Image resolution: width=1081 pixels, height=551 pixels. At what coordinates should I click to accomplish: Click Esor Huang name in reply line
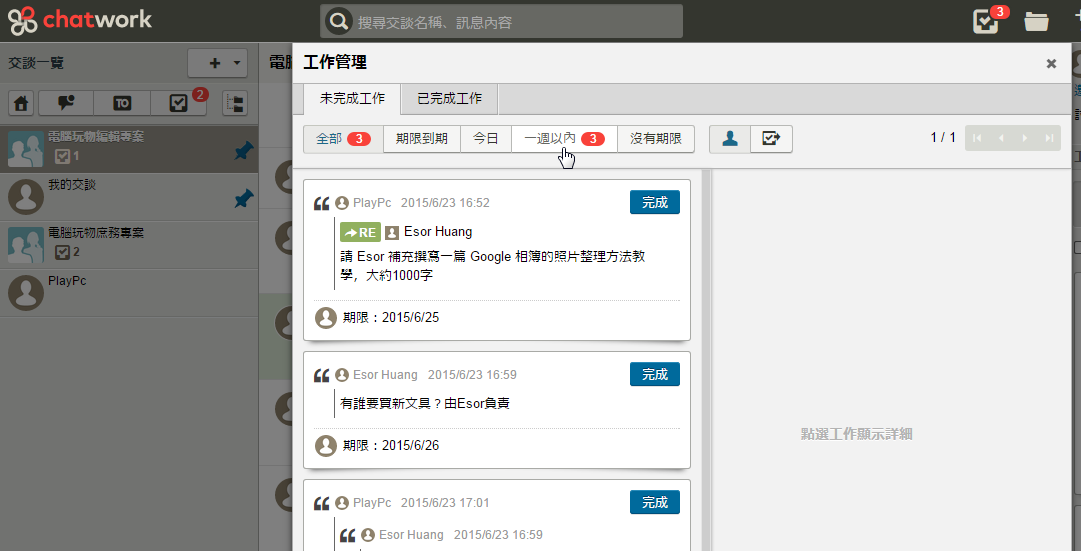point(438,232)
